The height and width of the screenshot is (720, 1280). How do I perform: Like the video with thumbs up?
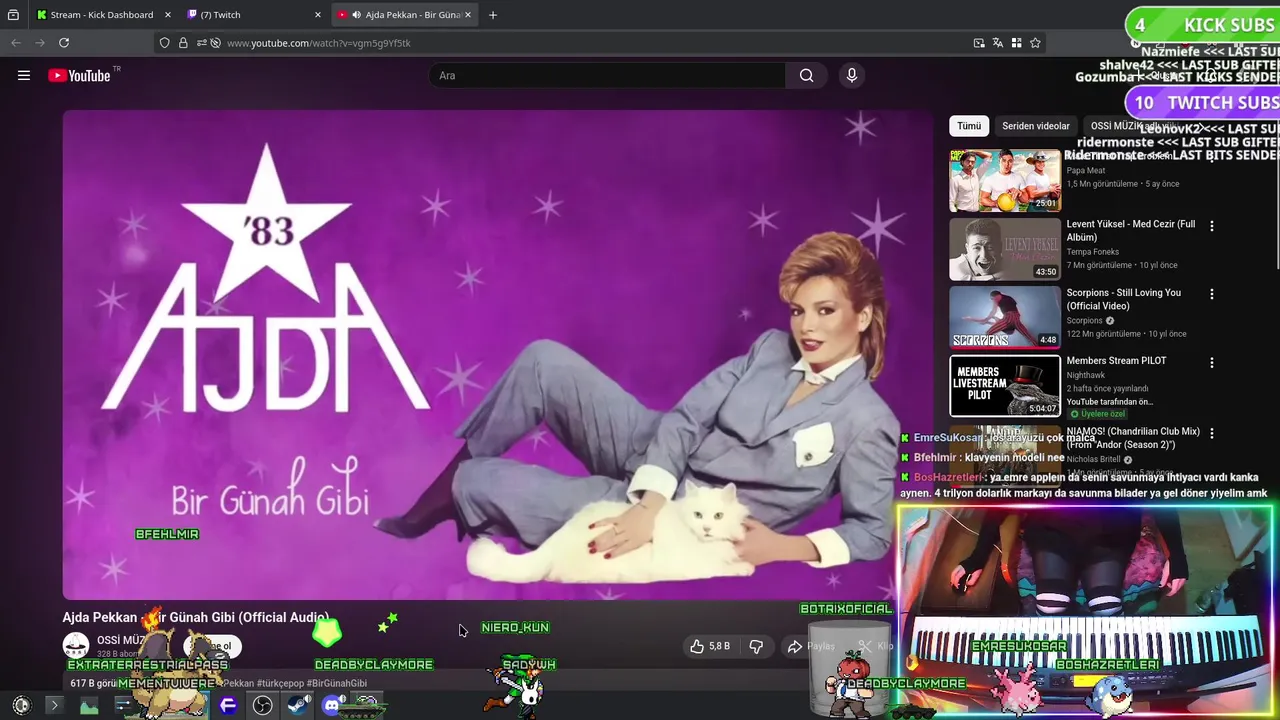709,647
